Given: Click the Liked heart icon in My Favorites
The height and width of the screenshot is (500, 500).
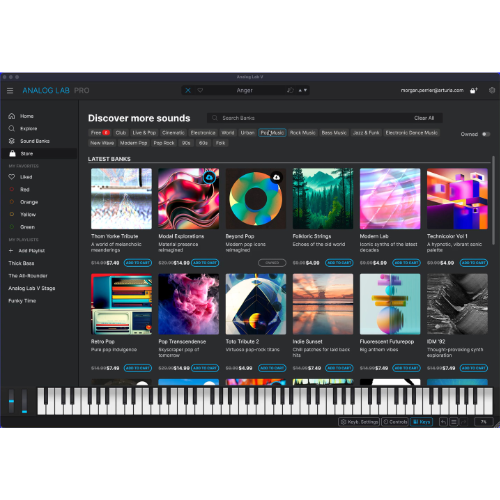Looking at the screenshot, I should (12, 177).
